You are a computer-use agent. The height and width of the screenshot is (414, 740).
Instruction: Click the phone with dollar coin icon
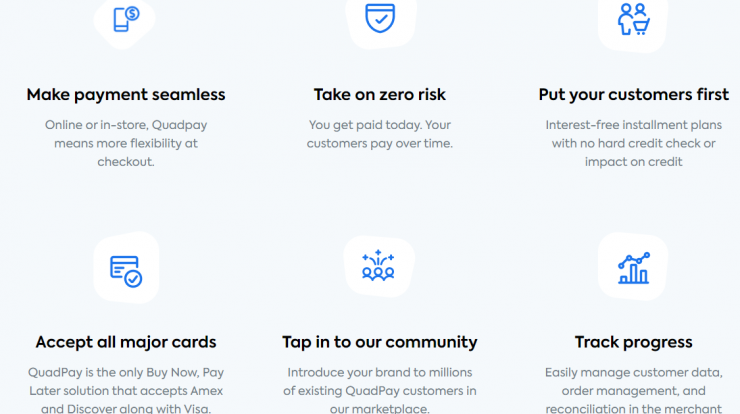click(126, 19)
